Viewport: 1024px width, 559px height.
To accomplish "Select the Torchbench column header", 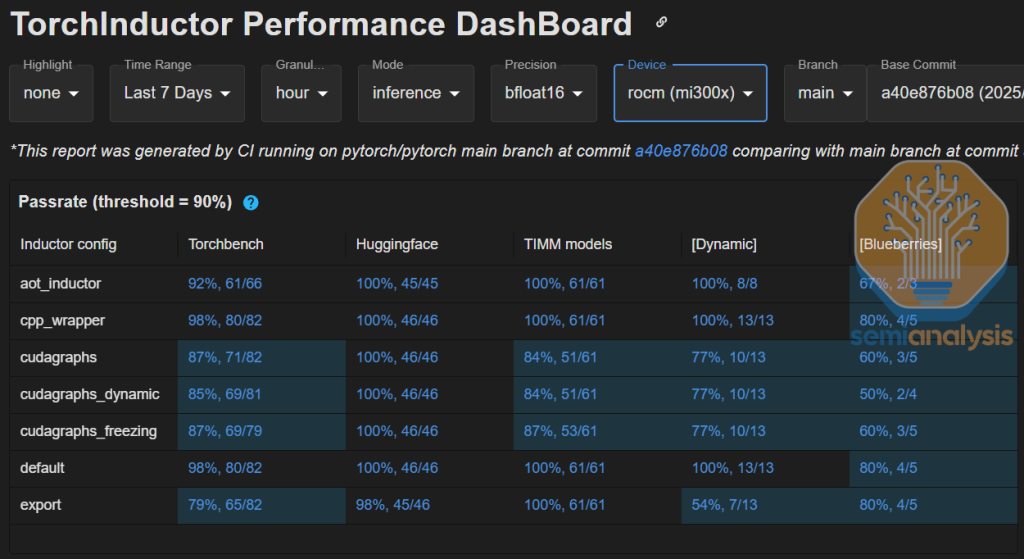I will (226, 244).
